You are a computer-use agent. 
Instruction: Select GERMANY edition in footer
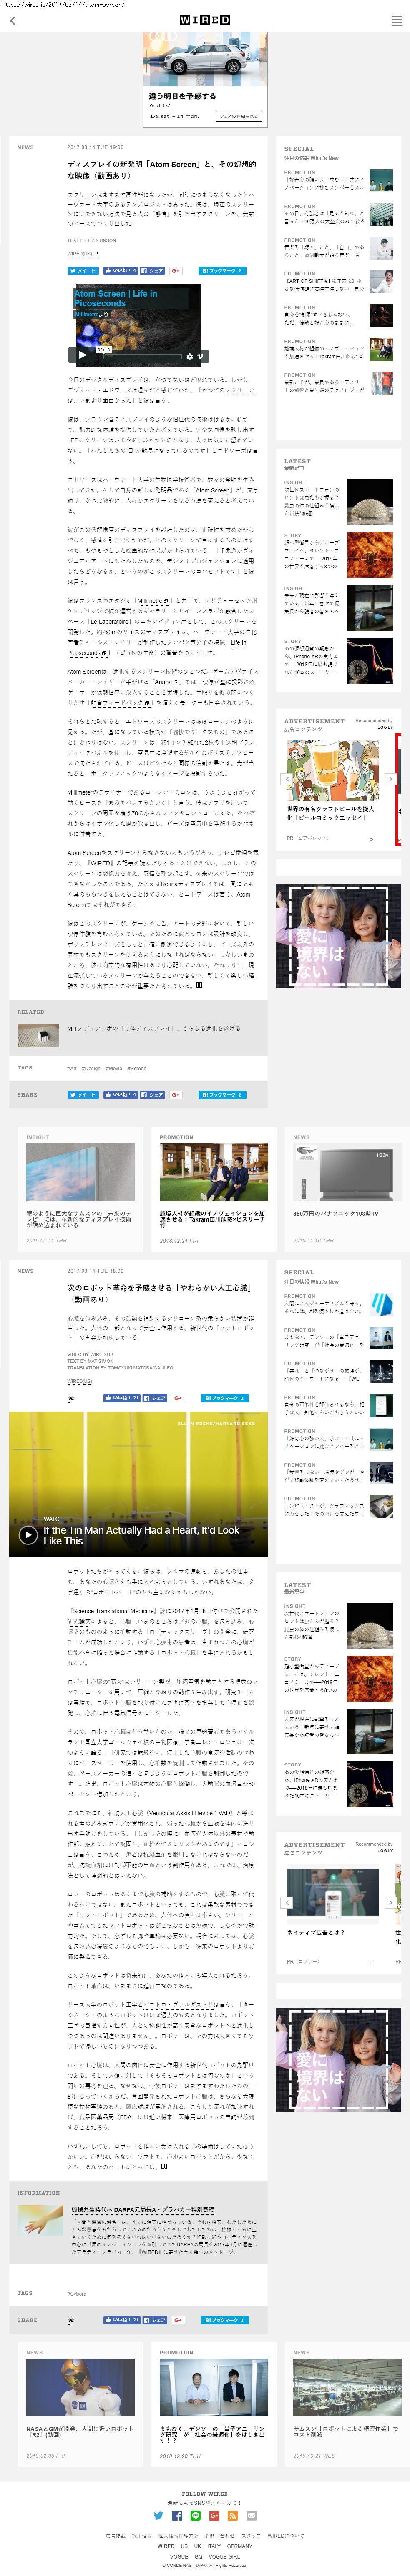[239, 2546]
